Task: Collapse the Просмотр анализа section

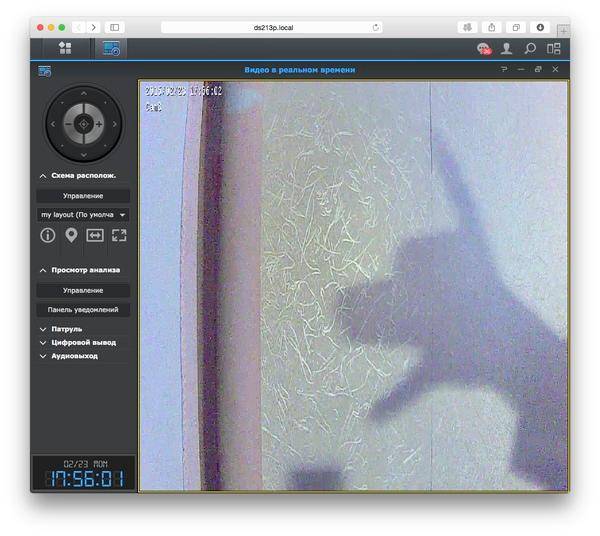Action: click(43, 270)
